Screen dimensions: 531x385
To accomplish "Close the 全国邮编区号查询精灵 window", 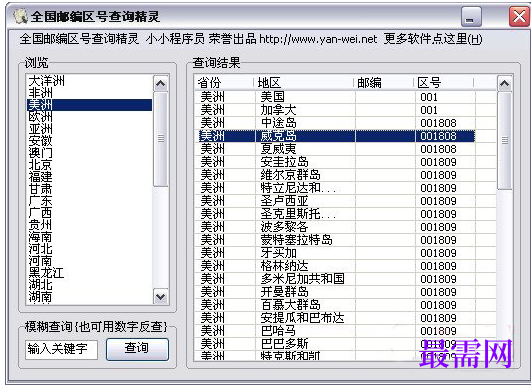I will coord(519,16).
